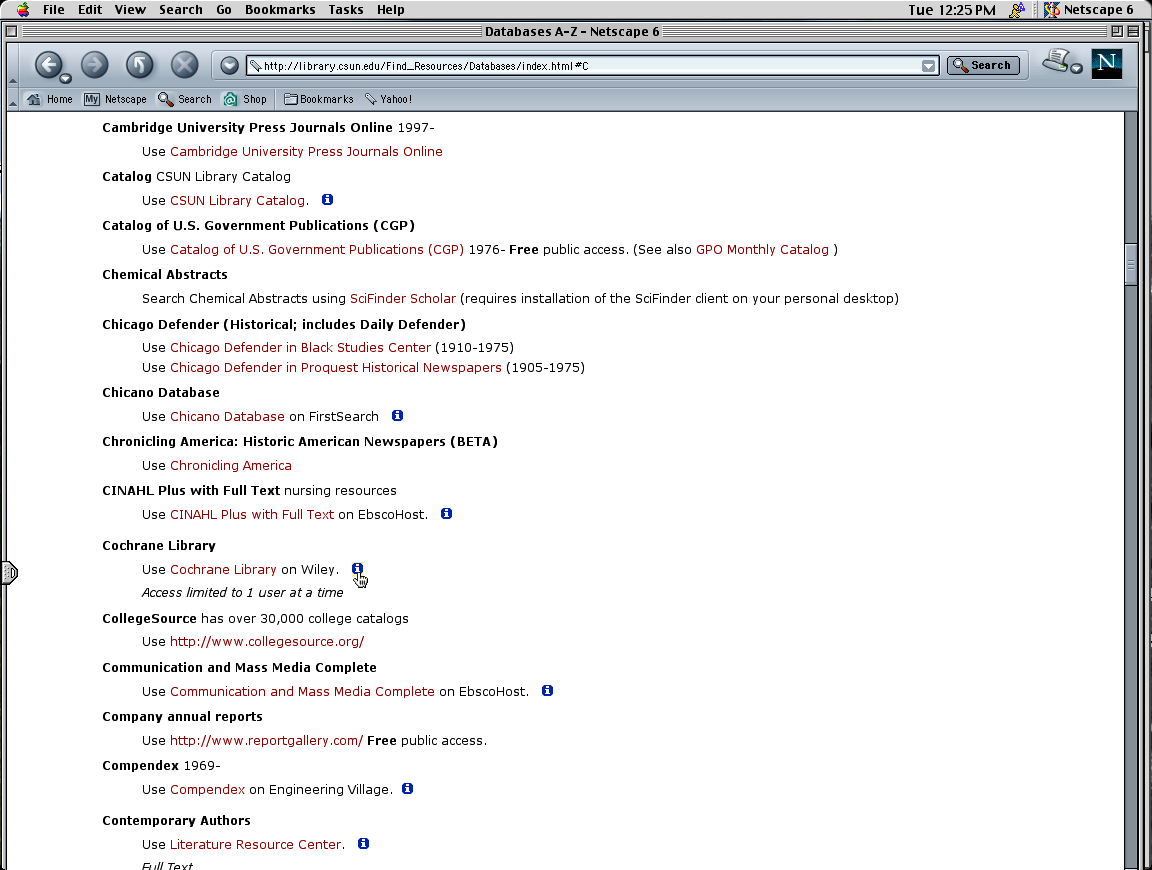The height and width of the screenshot is (870, 1152).
Task: Click the Forward navigation arrow button
Action: (94, 65)
